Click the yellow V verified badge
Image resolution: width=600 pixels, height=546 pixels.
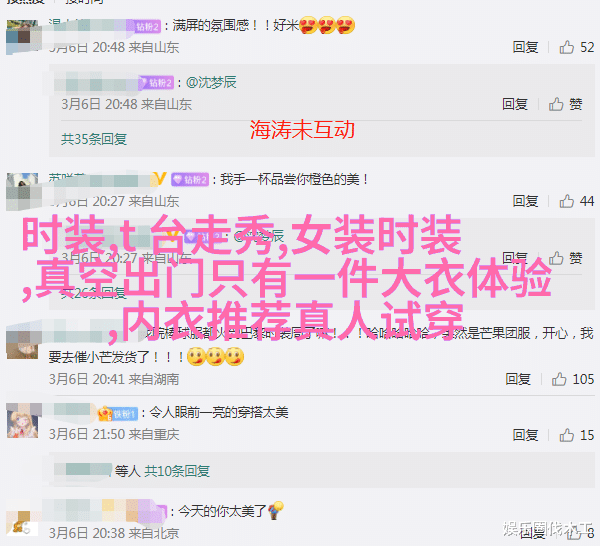(x=160, y=179)
